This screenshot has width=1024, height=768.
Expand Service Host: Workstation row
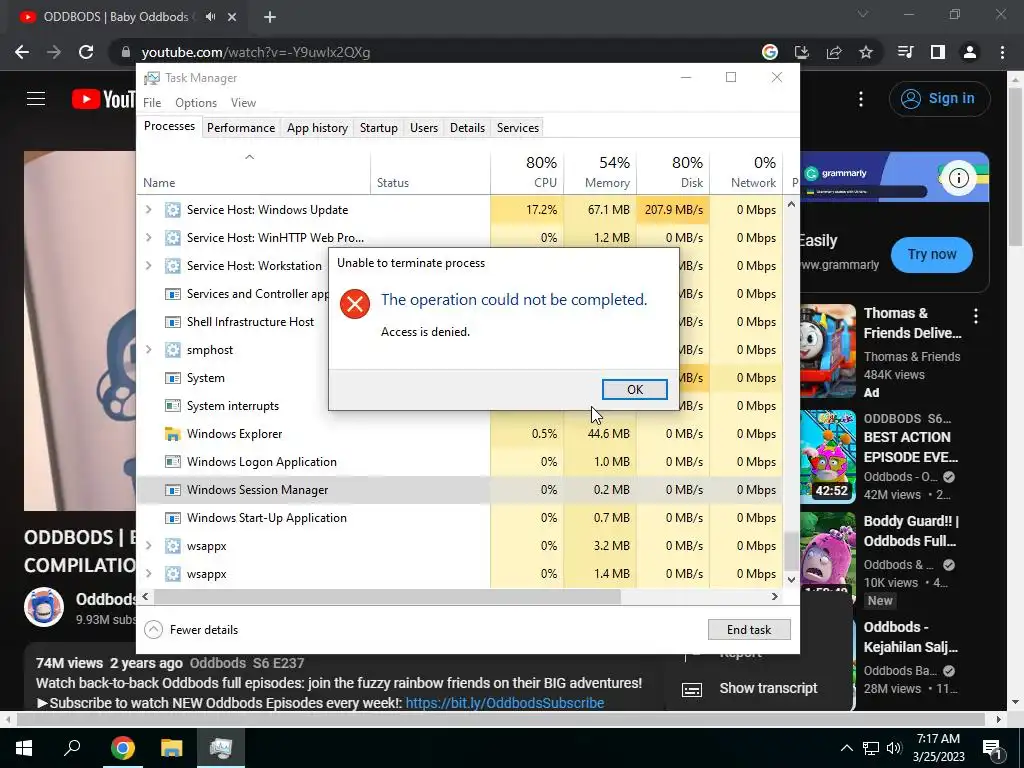[x=149, y=266]
